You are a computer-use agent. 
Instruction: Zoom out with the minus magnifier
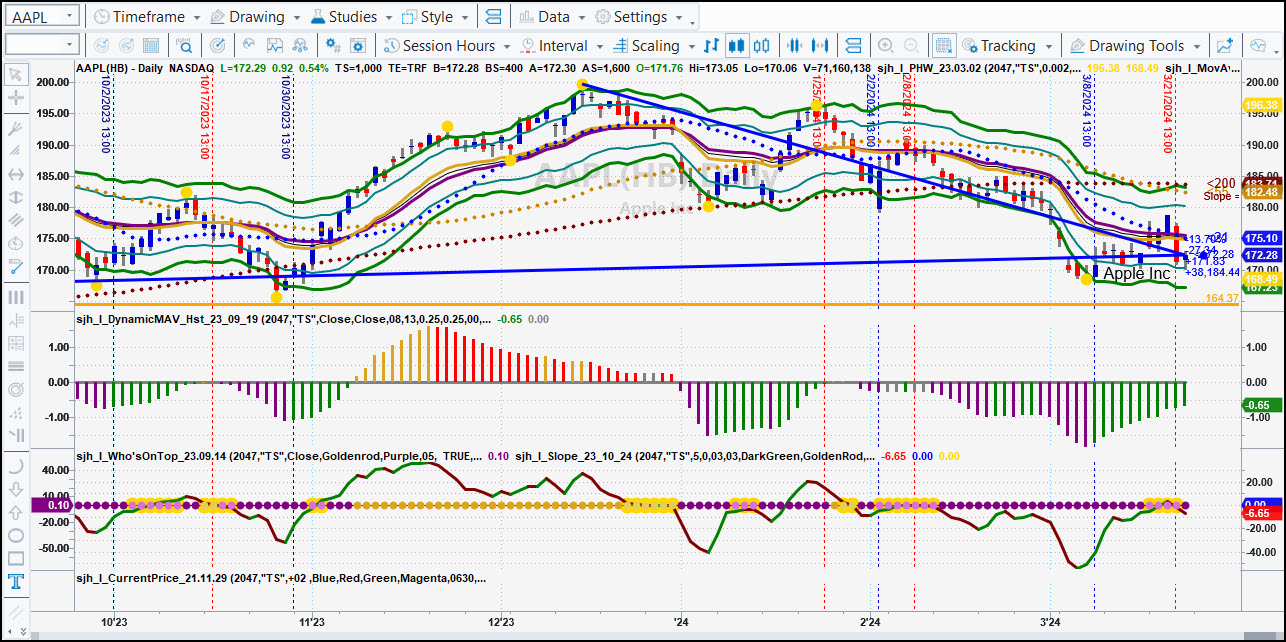point(912,46)
